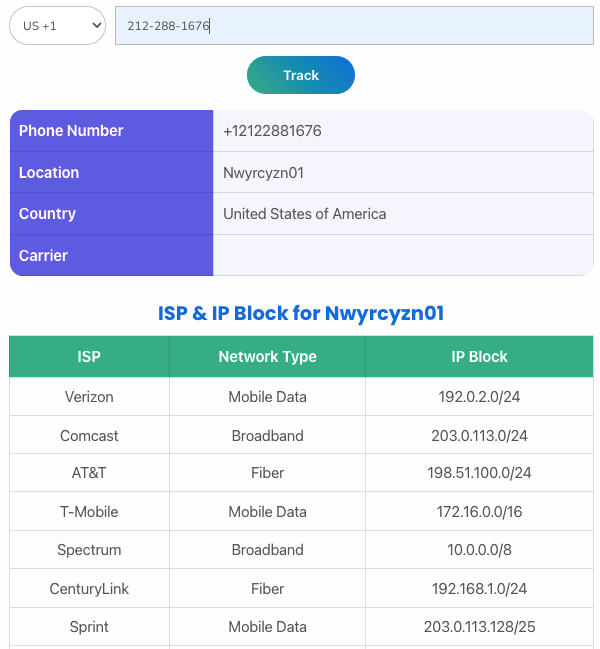Click the CenturyLink ISP cell
Screen dimensions: 600x649
(x=89, y=589)
